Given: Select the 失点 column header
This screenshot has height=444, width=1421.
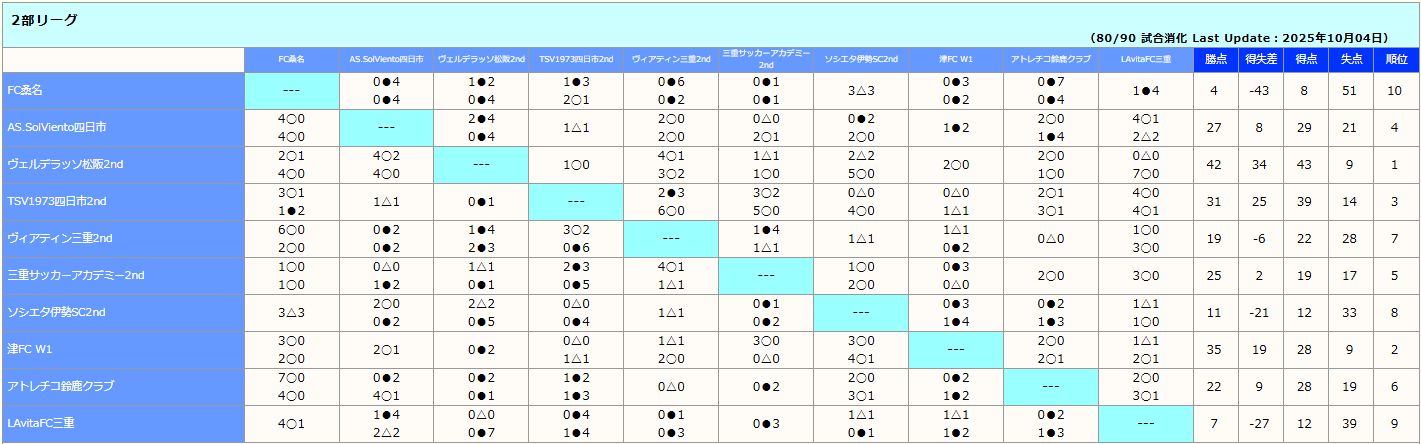Looking at the screenshot, I should 1350,59.
